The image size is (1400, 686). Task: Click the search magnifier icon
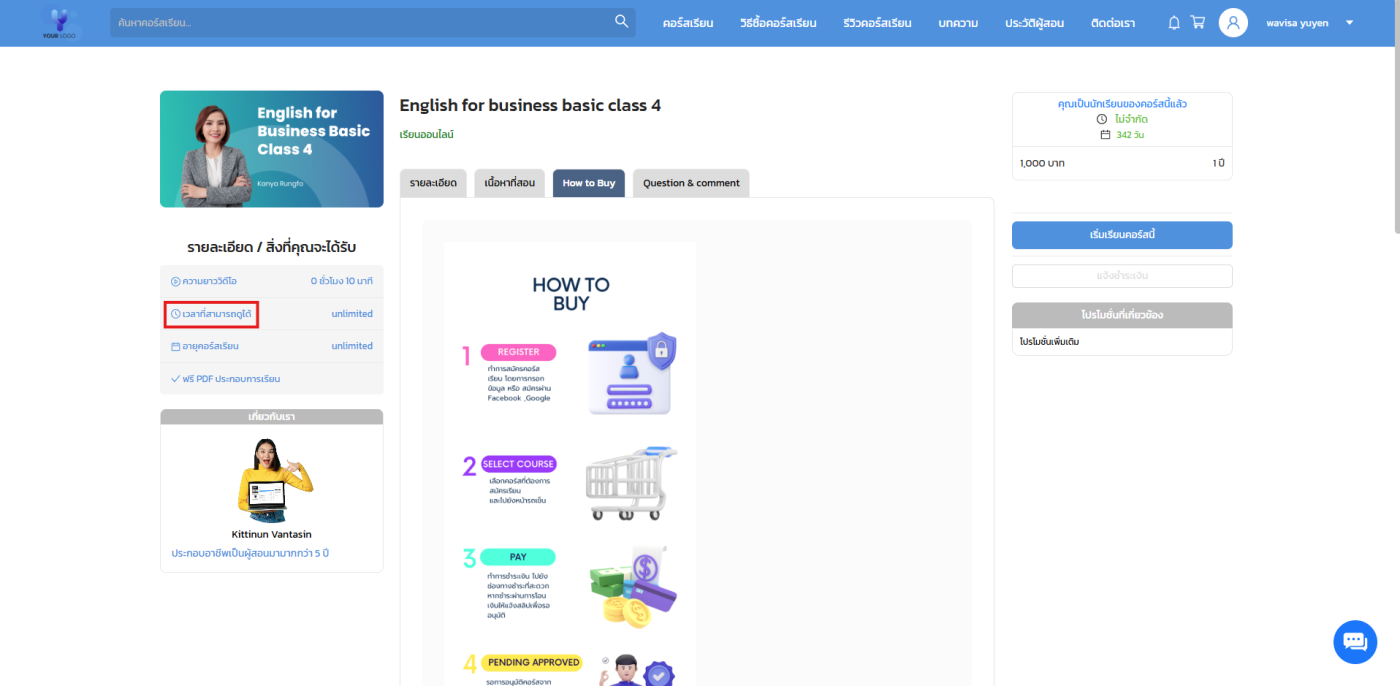(621, 22)
